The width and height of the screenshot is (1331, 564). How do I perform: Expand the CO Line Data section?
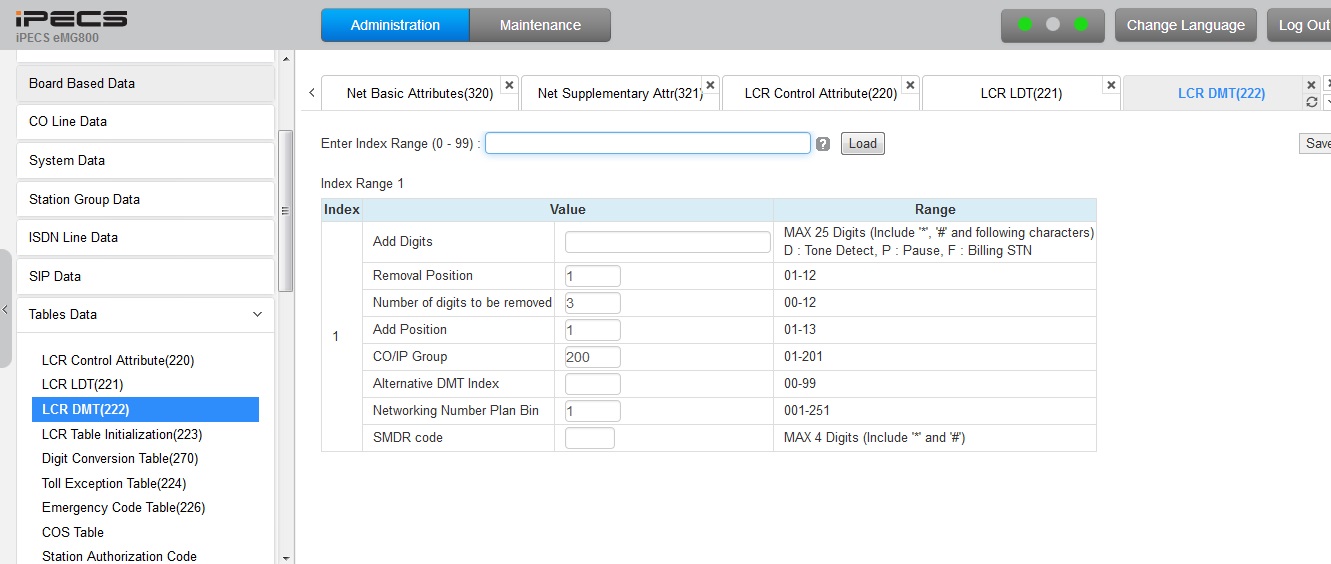[145, 121]
